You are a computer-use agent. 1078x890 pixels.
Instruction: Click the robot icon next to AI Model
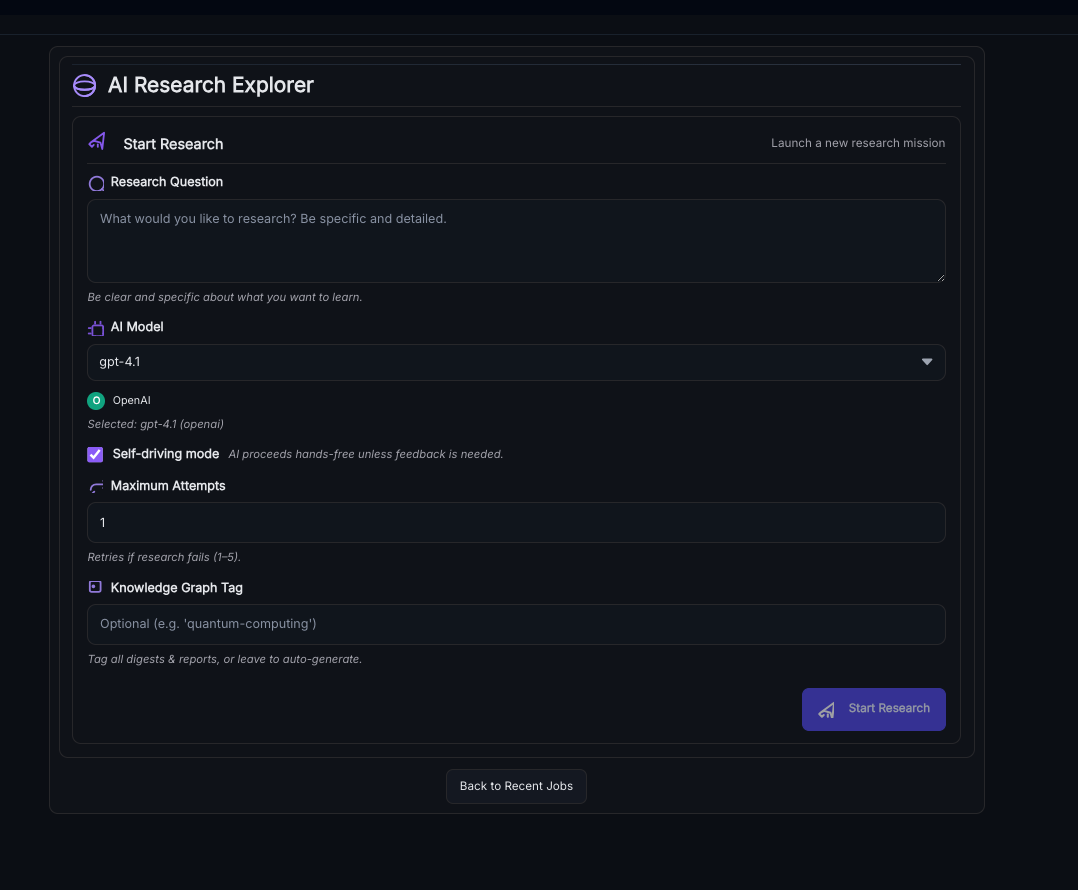click(96, 328)
